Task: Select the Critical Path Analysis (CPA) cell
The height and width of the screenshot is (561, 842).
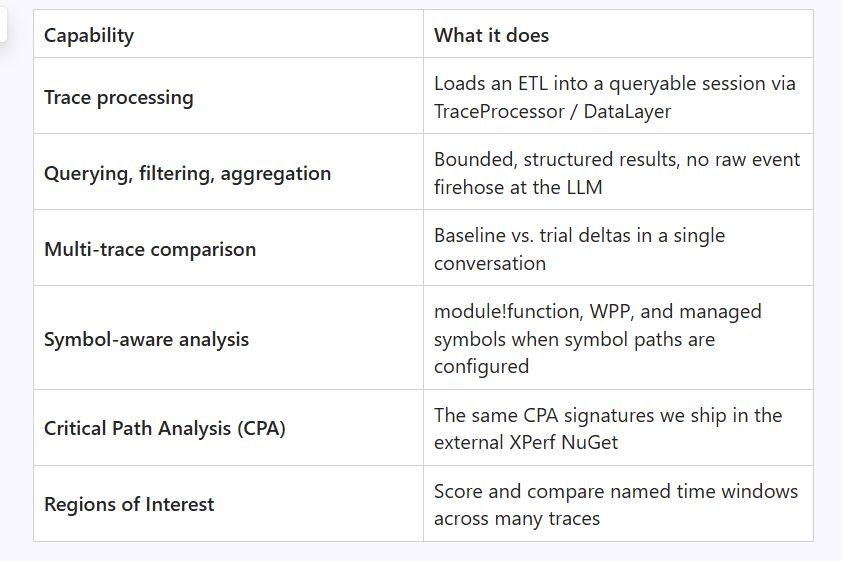Action: click(x=228, y=428)
